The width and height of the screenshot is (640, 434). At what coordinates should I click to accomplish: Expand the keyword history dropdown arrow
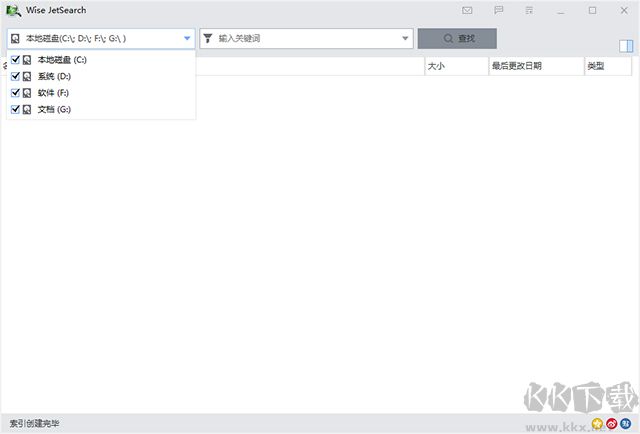[x=405, y=38]
